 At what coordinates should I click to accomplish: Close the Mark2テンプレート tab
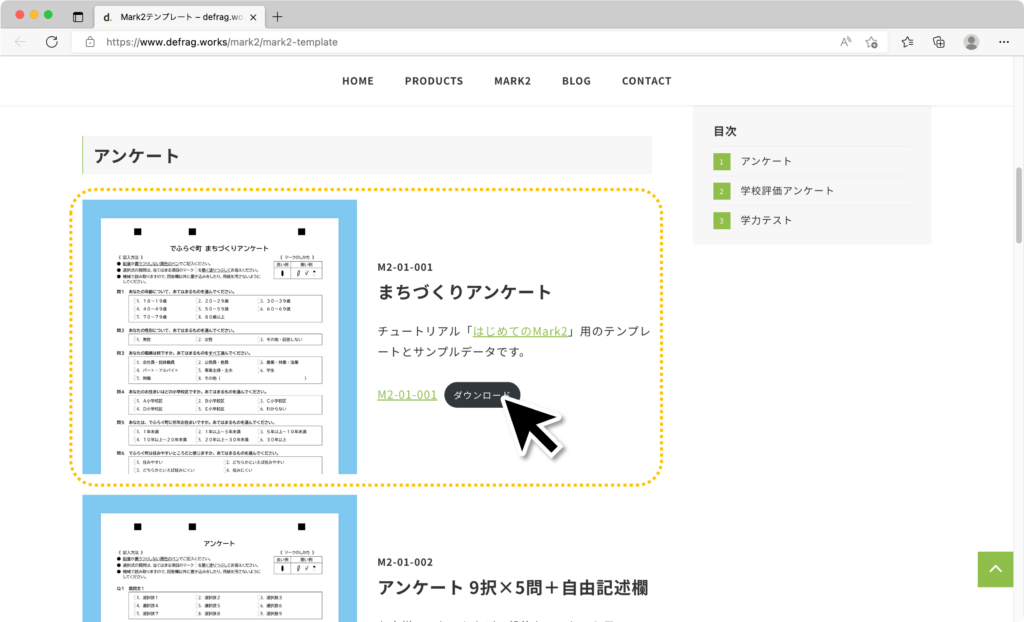pyautogui.click(x=253, y=17)
